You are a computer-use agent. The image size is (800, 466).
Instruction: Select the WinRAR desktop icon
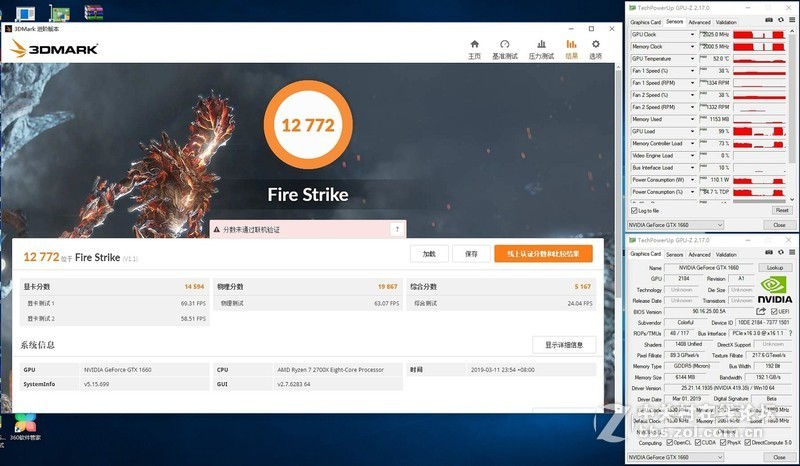[x=93, y=12]
